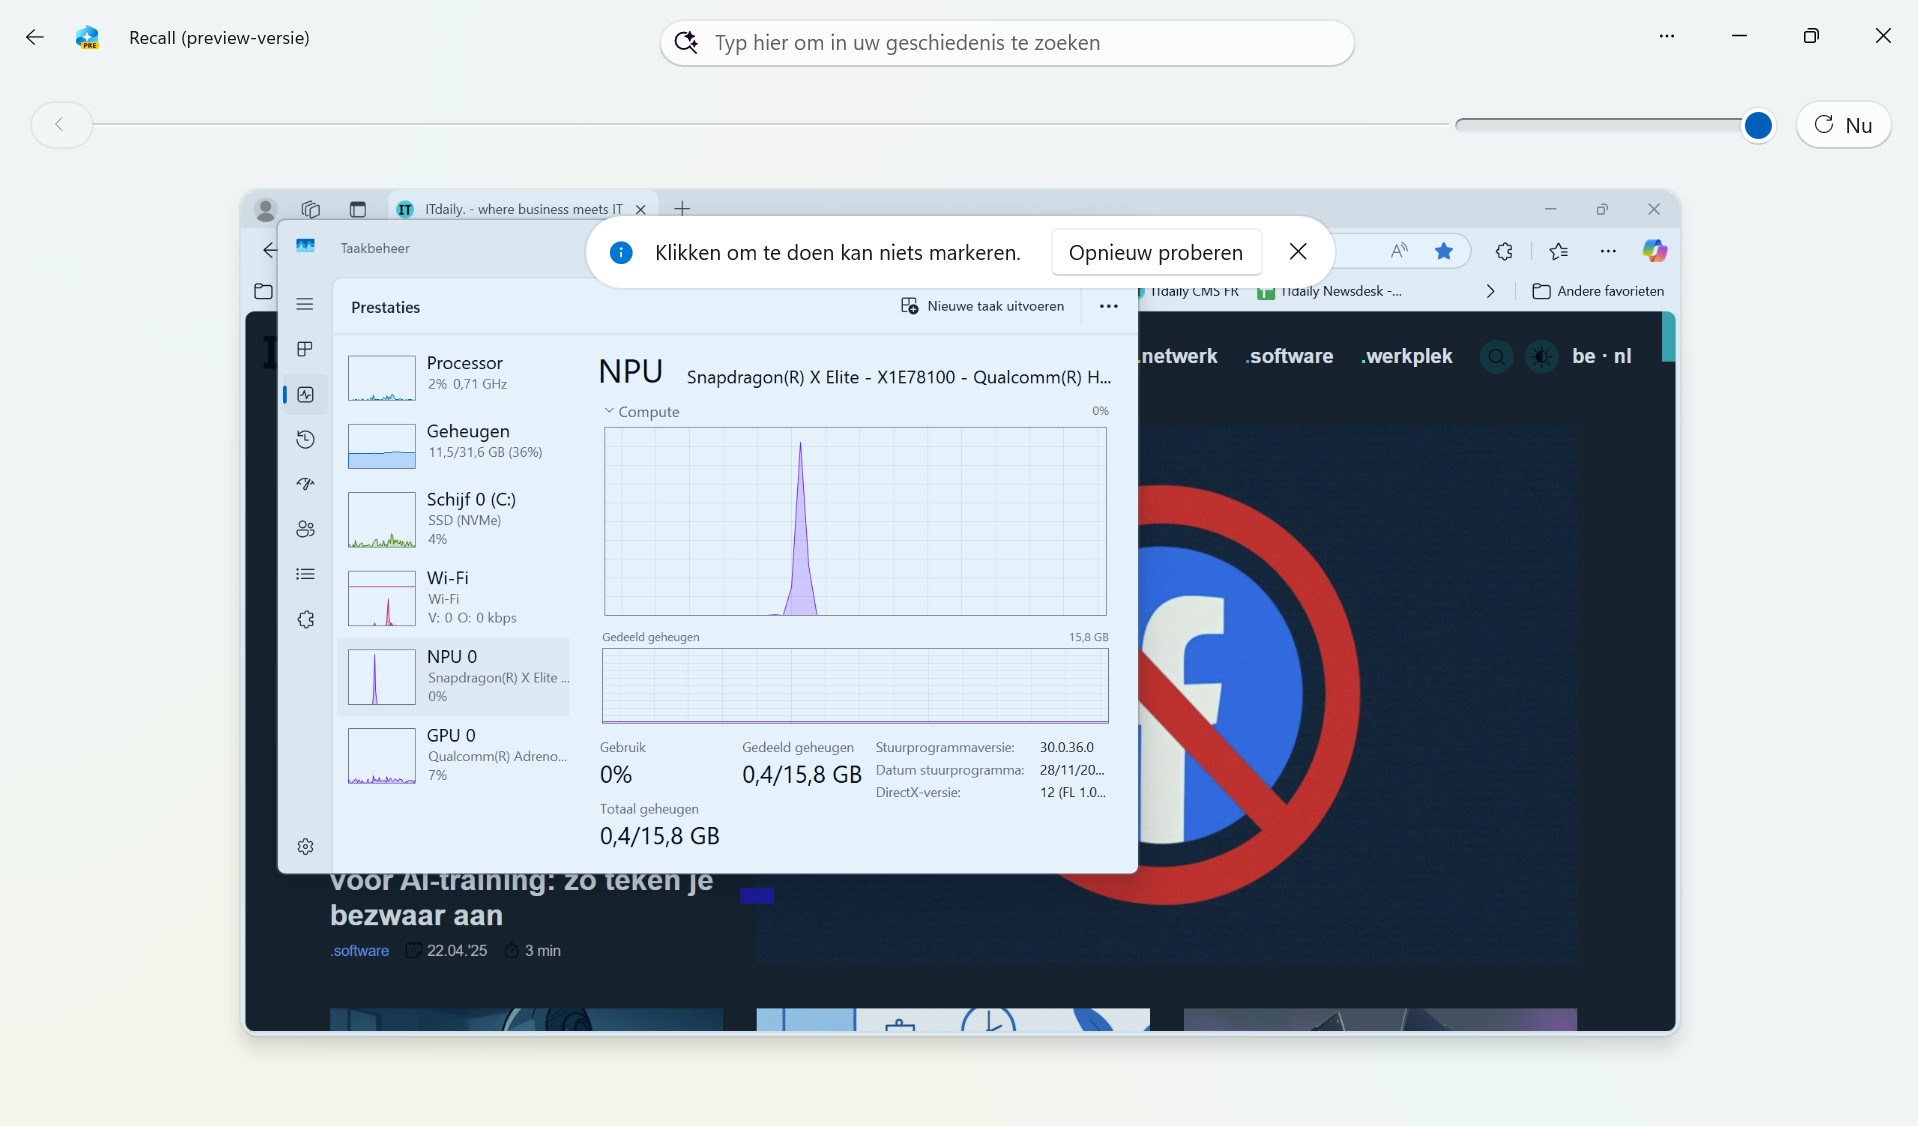Open the .werkplek site menu
This screenshot has width=1918, height=1126.
[1407, 356]
